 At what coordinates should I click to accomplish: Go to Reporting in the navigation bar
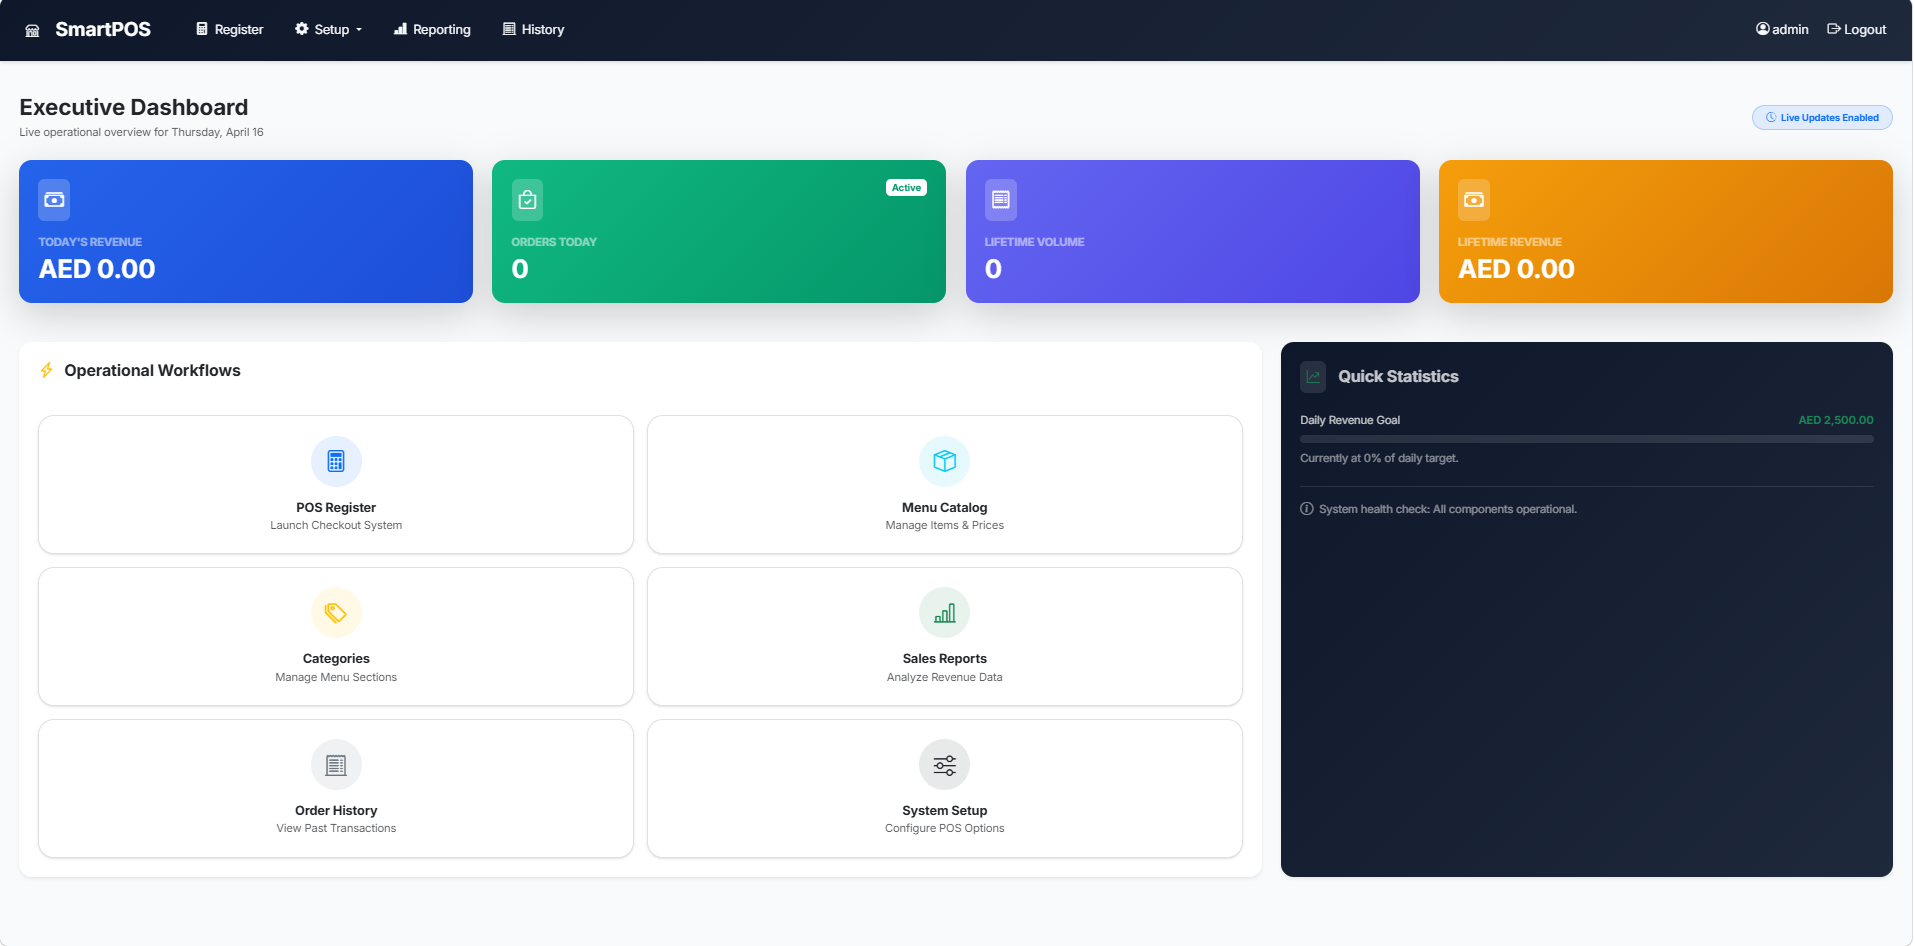pyautogui.click(x=432, y=30)
